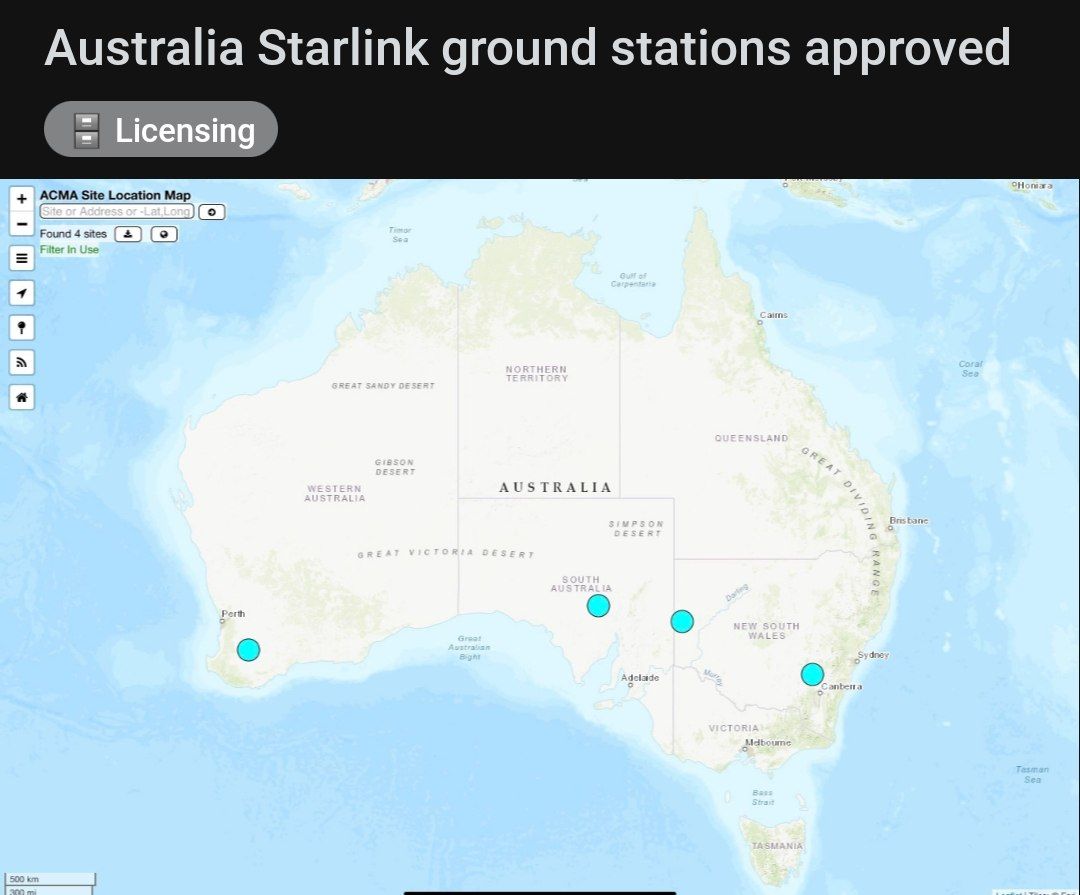
Task: Select the ground station marker near Perth
Action: pos(249,650)
